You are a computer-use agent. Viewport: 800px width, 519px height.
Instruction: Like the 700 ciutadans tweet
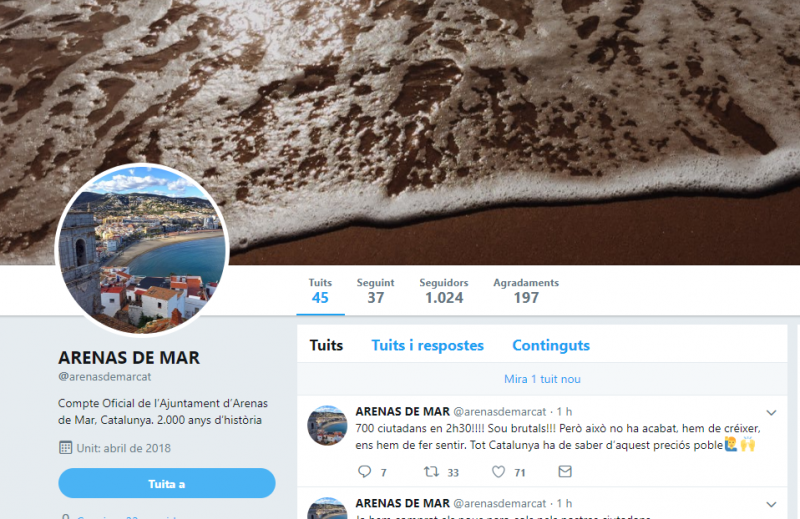(x=498, y=472)
